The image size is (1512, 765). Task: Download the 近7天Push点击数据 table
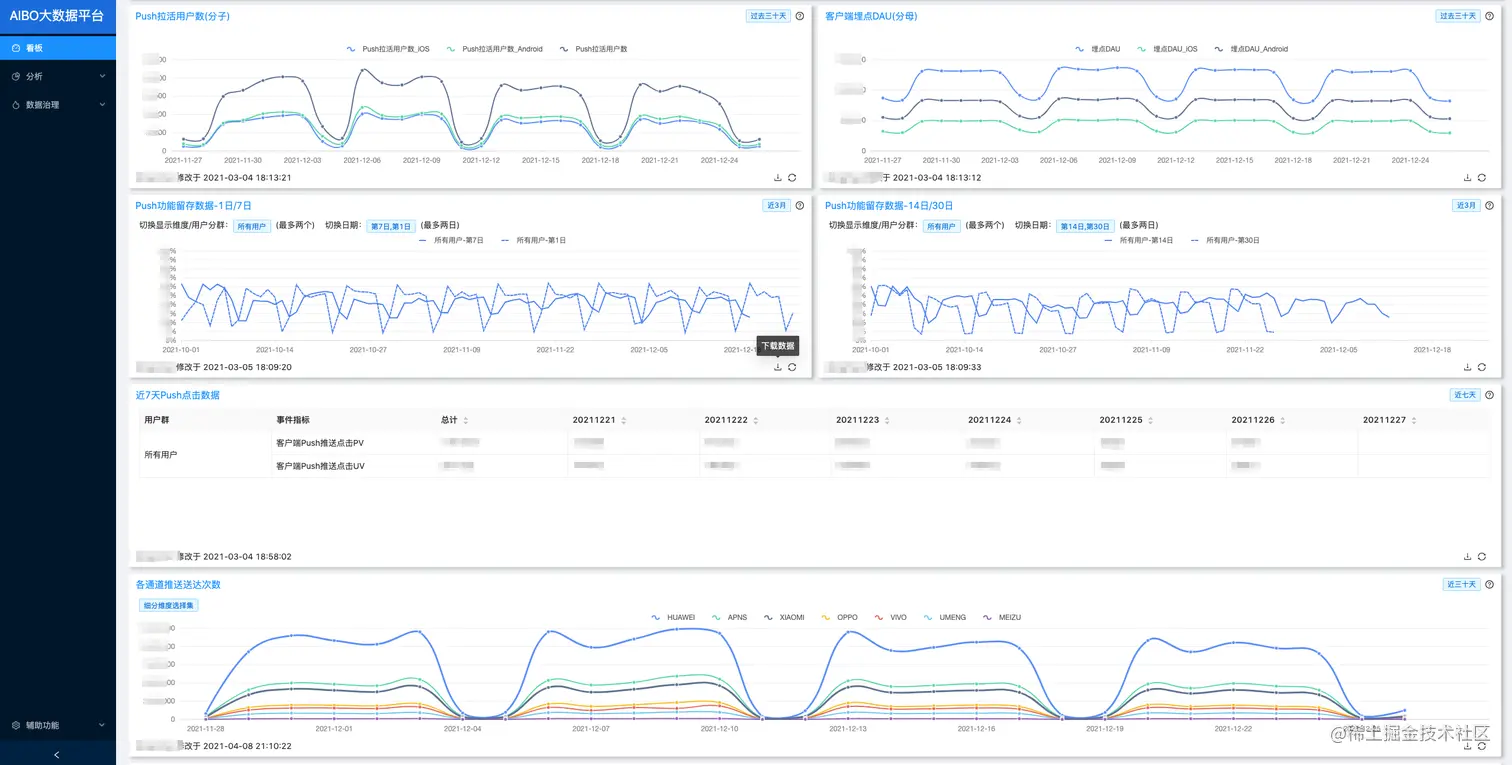tap(1468, 556)
